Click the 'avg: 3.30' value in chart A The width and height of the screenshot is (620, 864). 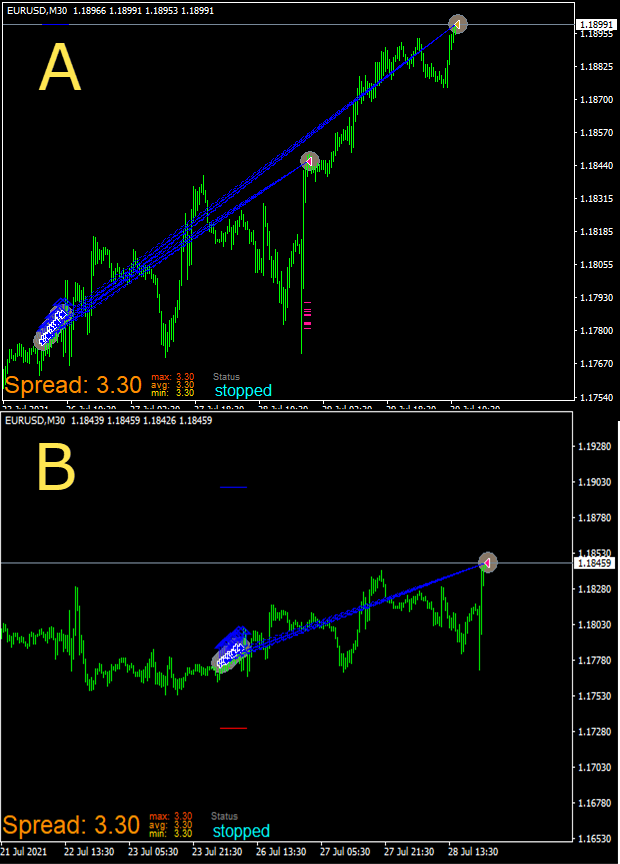click(x=172, y=385)
